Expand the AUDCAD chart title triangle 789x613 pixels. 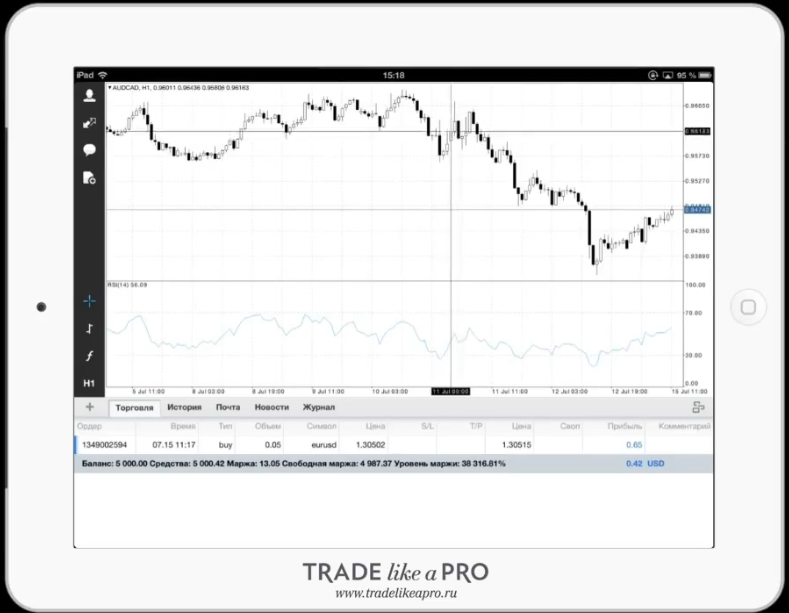(x=110, y=88)
